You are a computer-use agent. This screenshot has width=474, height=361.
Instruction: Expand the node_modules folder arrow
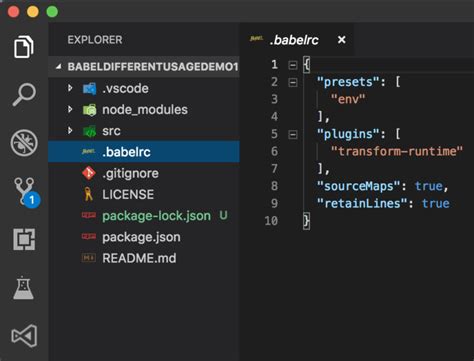[x=70, y=109]
